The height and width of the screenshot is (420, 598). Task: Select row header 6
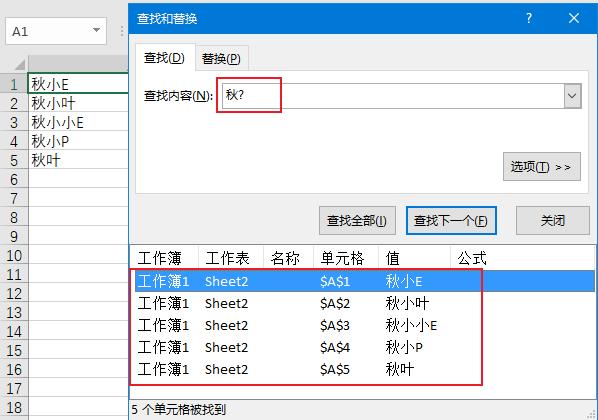(x=14, y=179)
